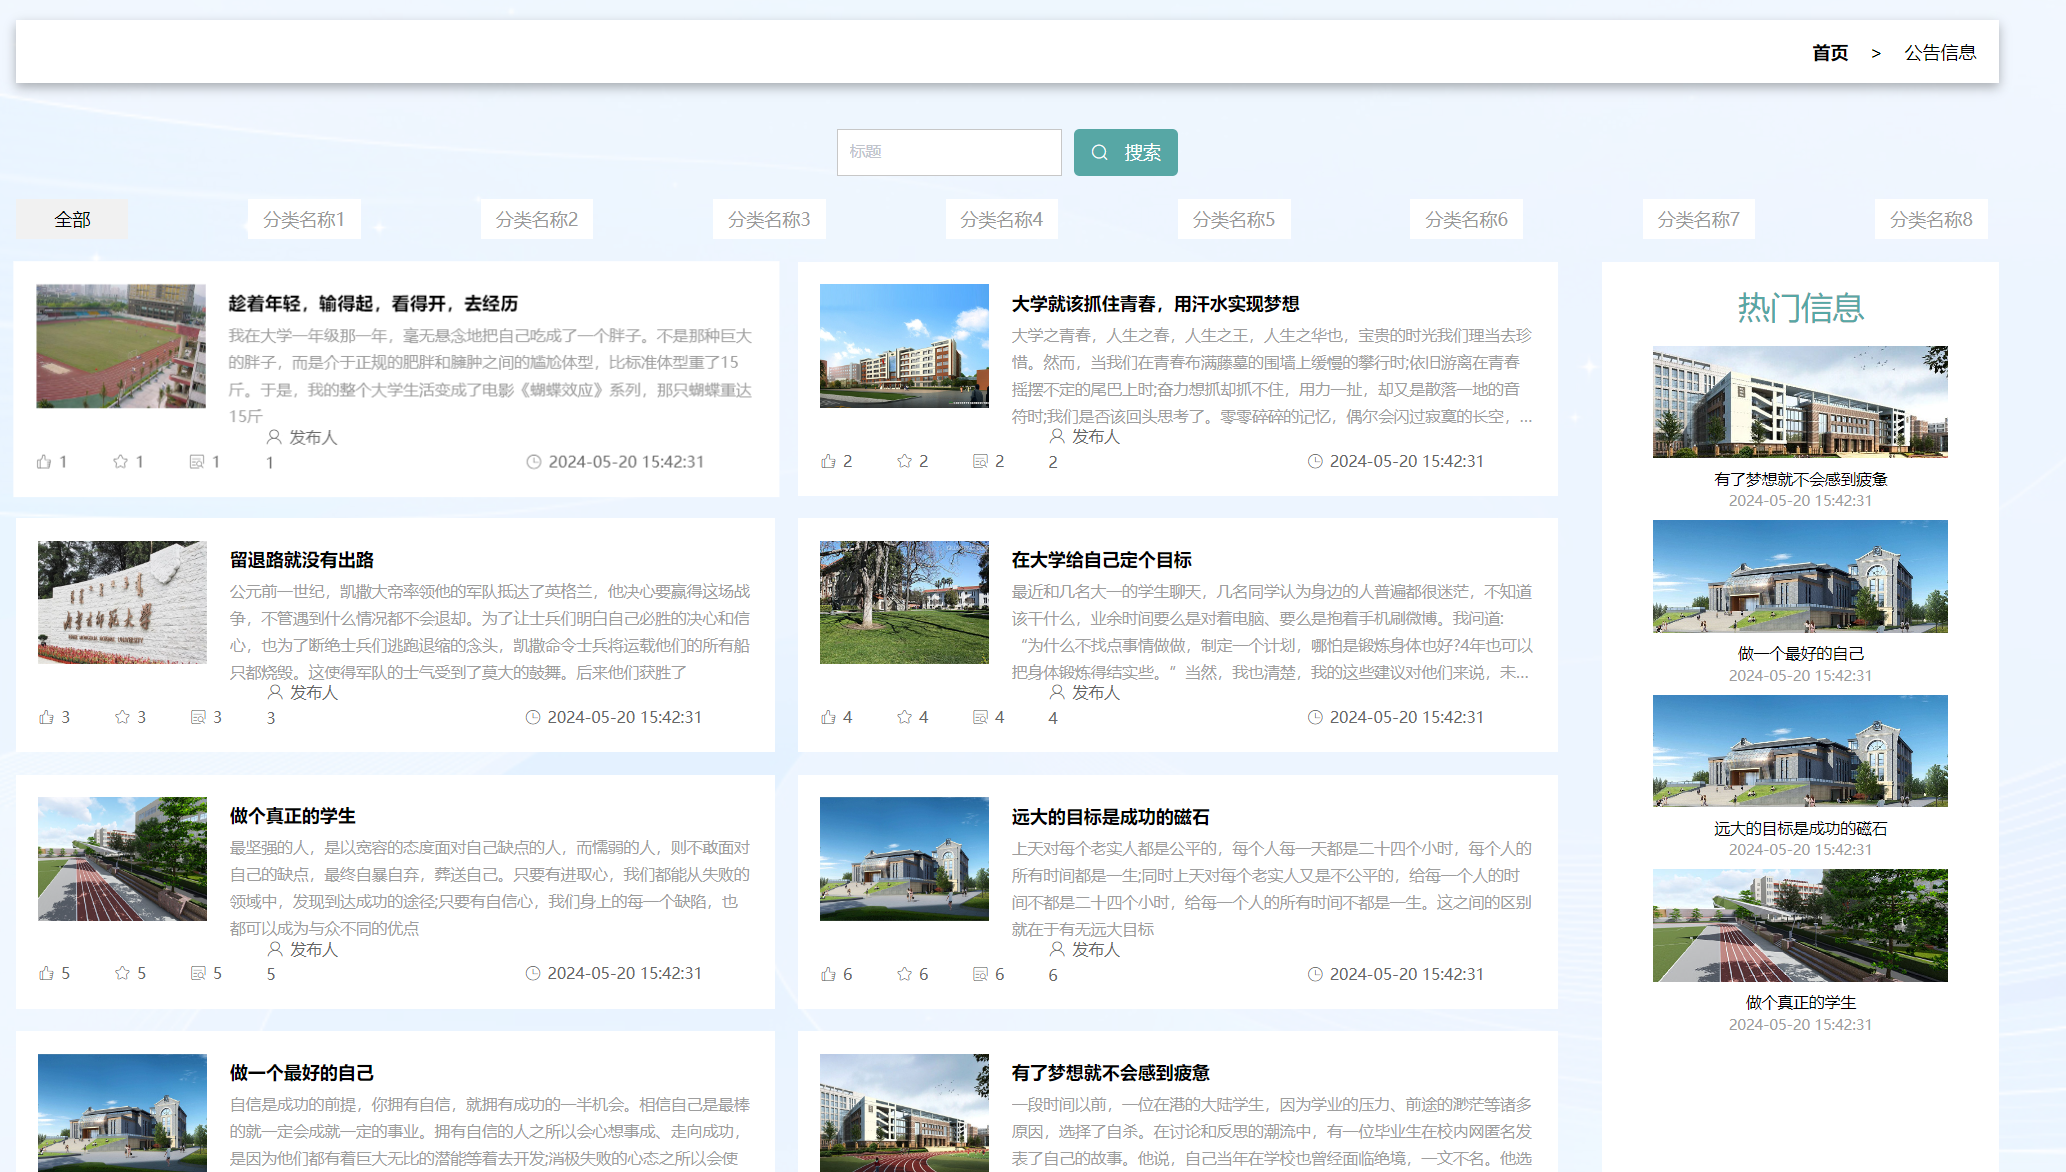Click the 标题 search input field
The image size is (2066, 1172).
coord(948,152)
